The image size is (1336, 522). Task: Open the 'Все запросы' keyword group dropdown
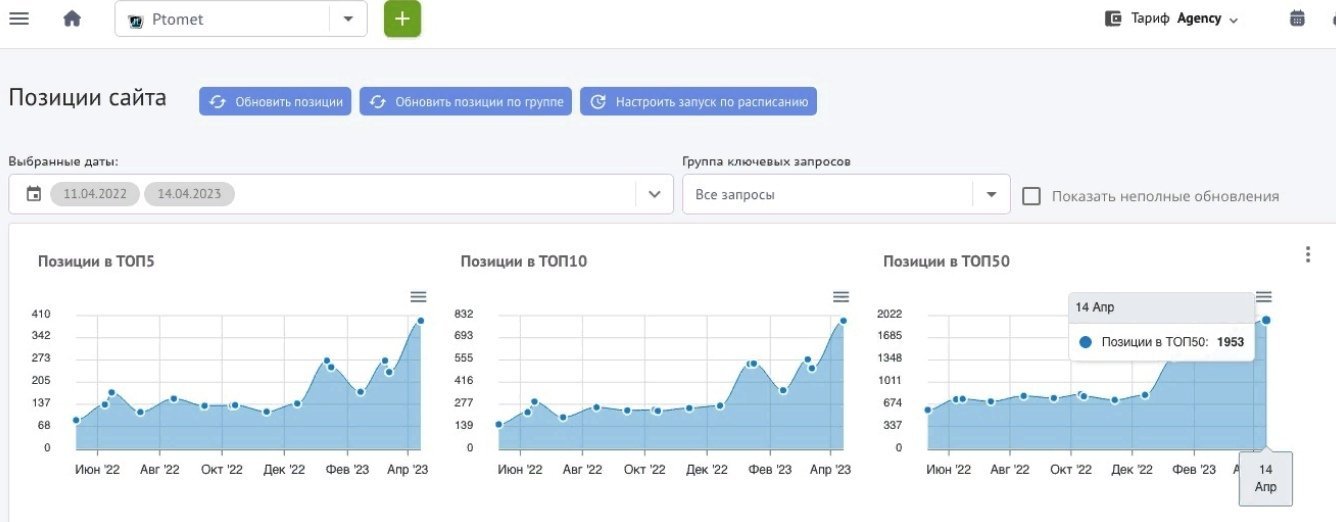click(x=991, y=194)
